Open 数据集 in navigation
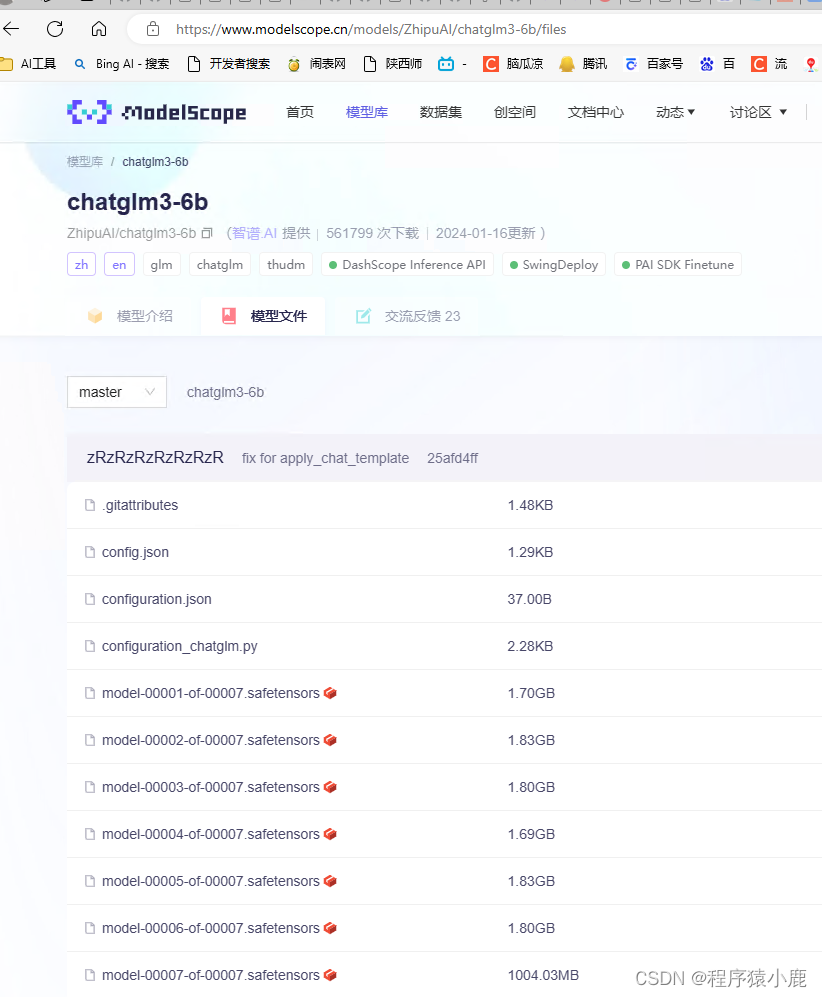Screen dimensions: 822x997 click(441, 113)
